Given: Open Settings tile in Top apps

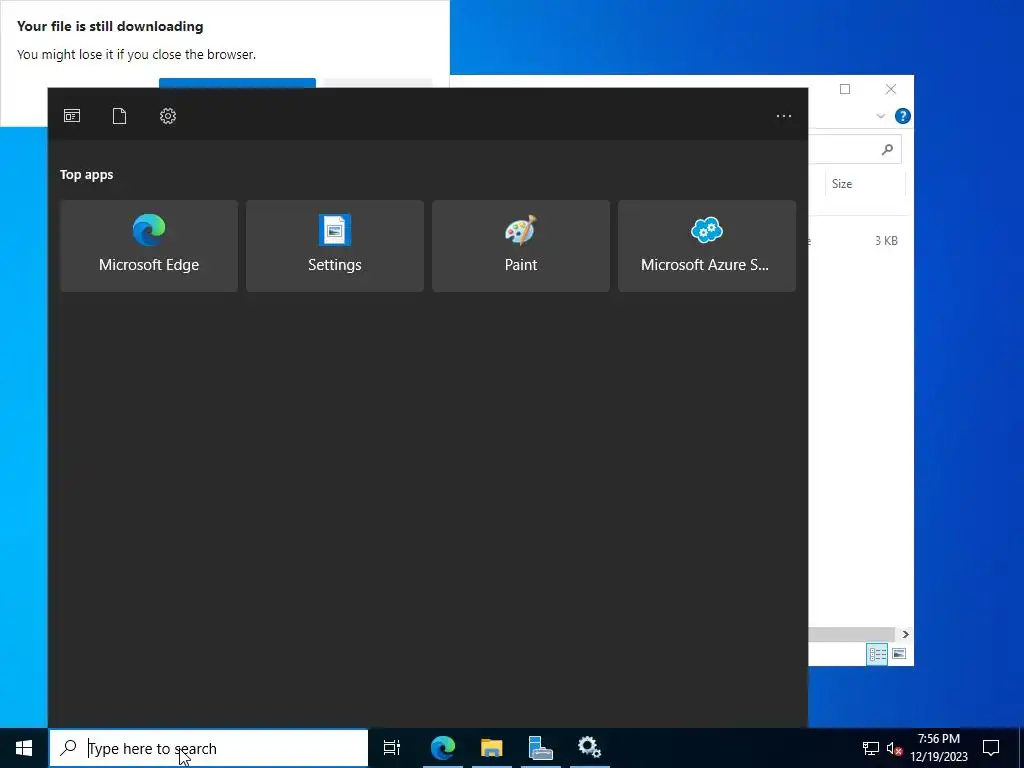Looking at the screenshot, I should 335,246.
